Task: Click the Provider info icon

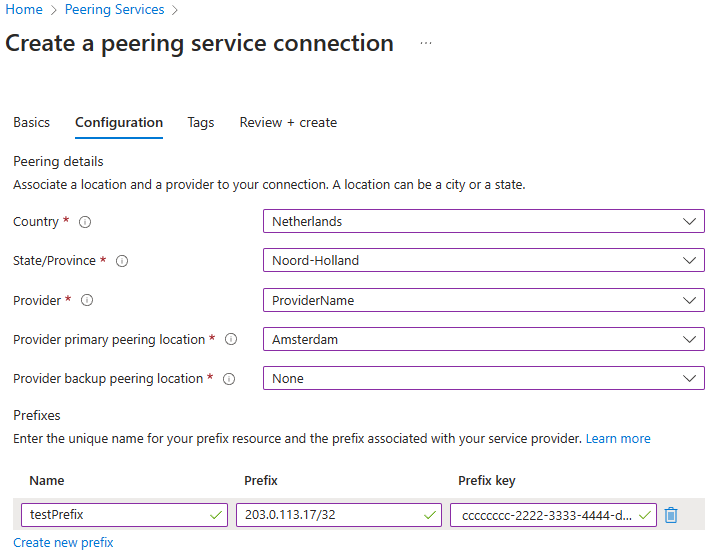Action: 87,300
